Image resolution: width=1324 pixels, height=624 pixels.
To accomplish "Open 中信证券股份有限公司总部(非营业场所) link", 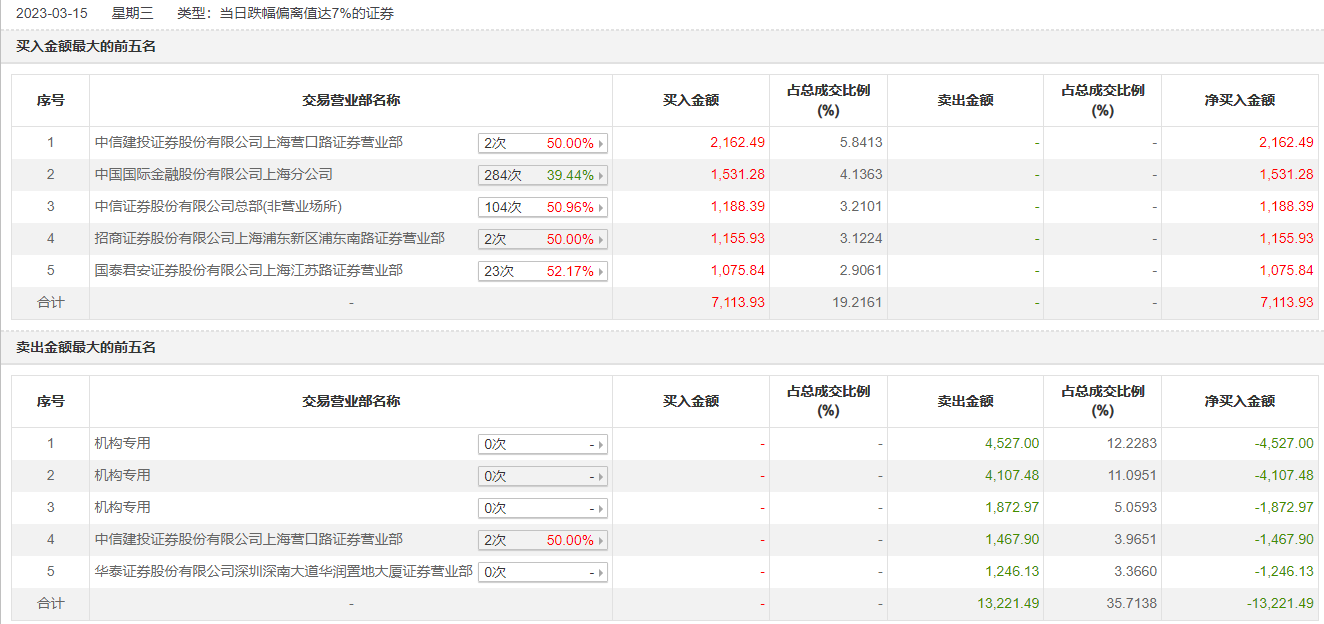I will pos(219,207).
